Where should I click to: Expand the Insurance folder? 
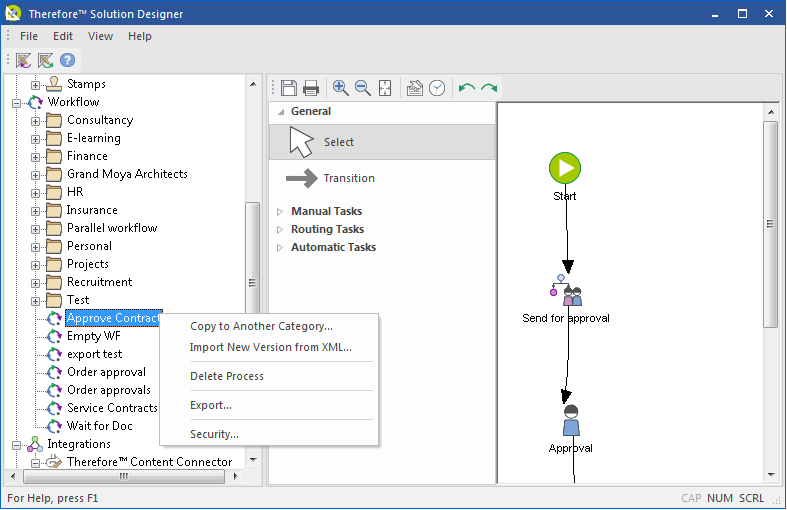(x=35, y=211)
